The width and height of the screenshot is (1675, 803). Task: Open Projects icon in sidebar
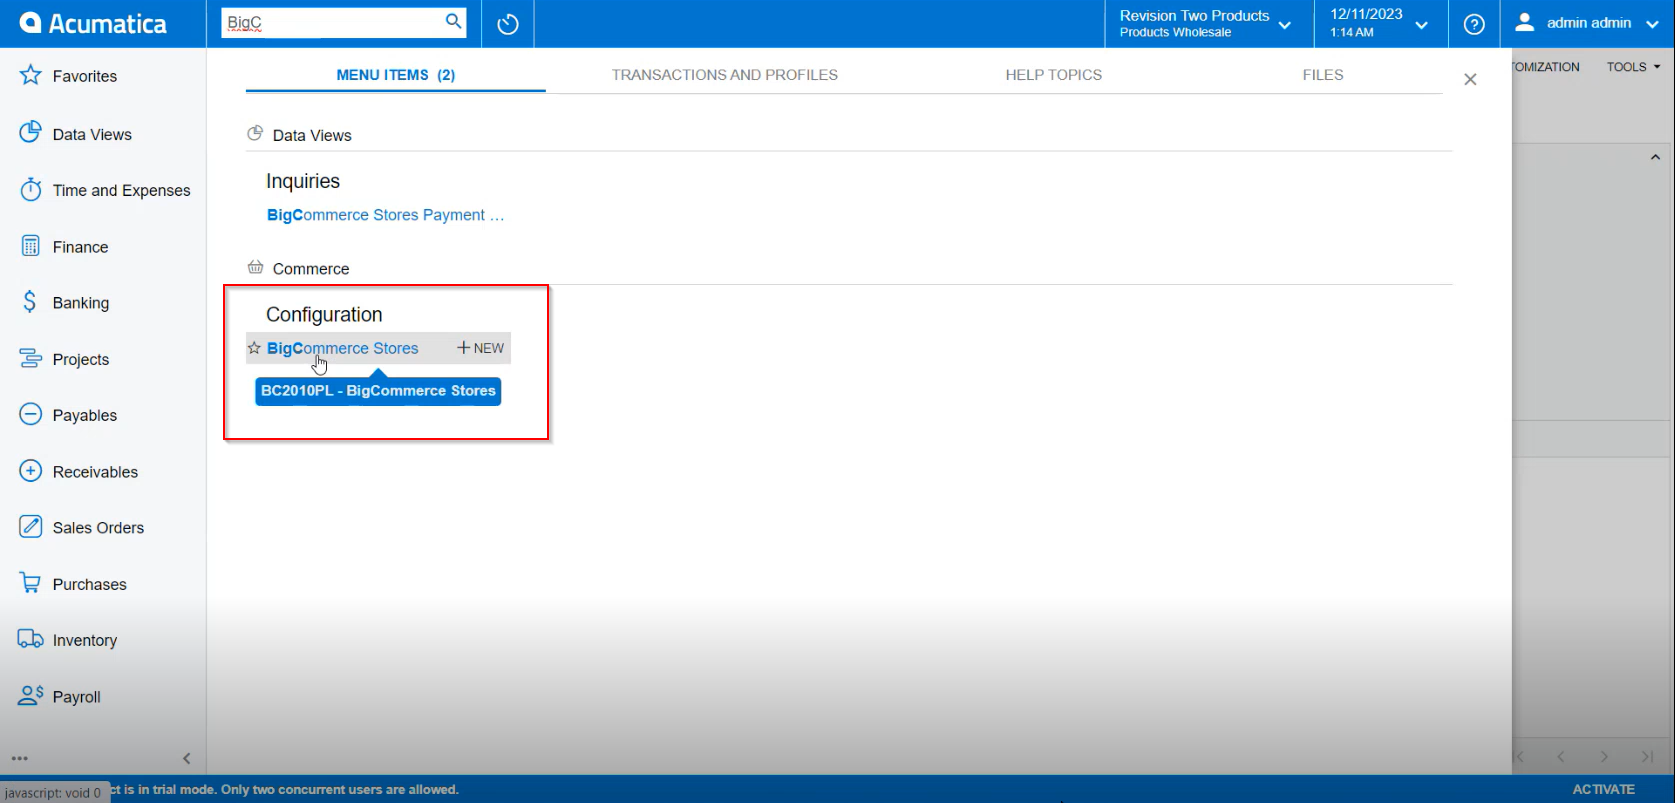(31, 358)
